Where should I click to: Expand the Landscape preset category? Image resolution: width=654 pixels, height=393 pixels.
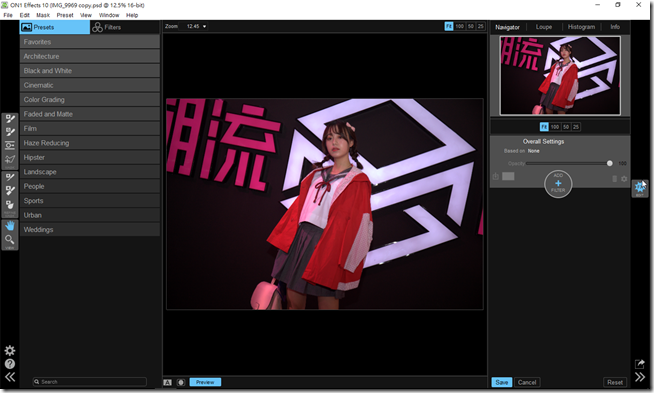pos(90,172)
